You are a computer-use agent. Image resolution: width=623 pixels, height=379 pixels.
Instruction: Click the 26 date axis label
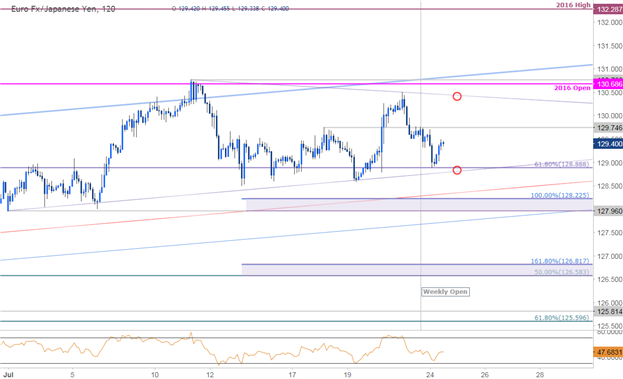pyautogui.click(x=485, y=375)
